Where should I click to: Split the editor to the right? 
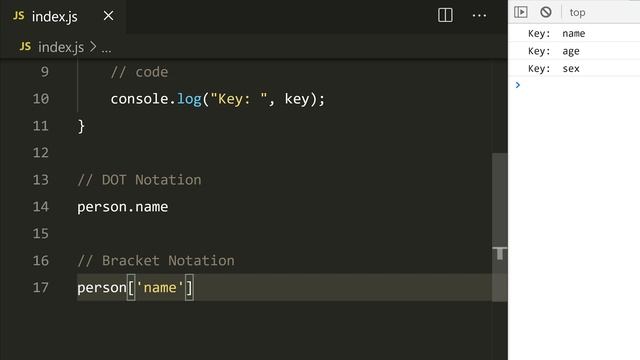pos(445,16)
